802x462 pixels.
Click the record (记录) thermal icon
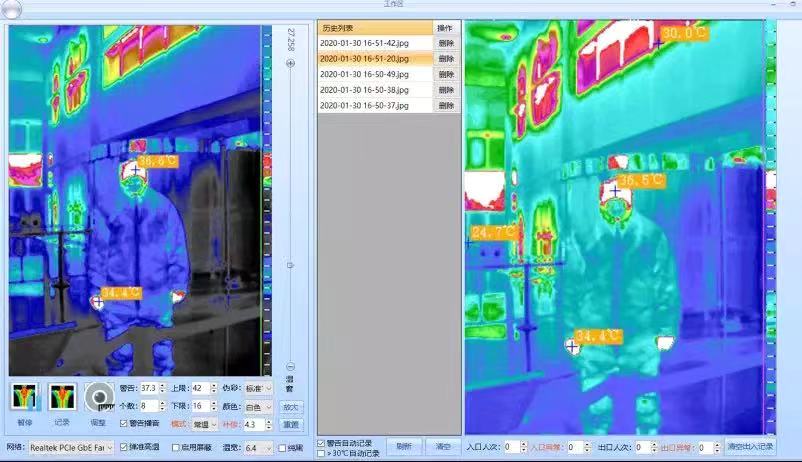point(62,397)
